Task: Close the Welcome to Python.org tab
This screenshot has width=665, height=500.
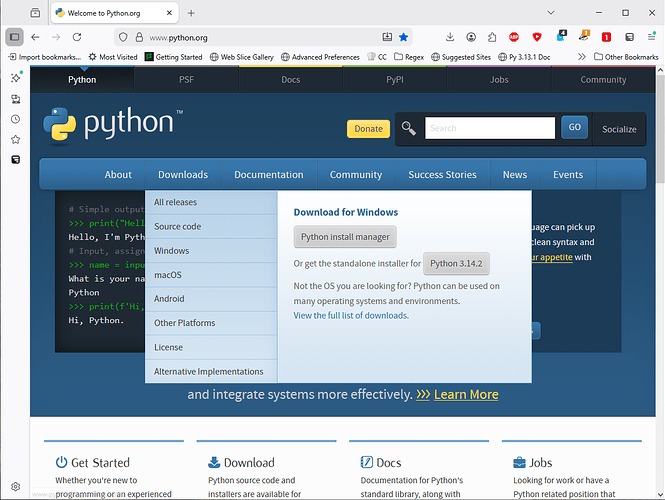Action: 169,13
